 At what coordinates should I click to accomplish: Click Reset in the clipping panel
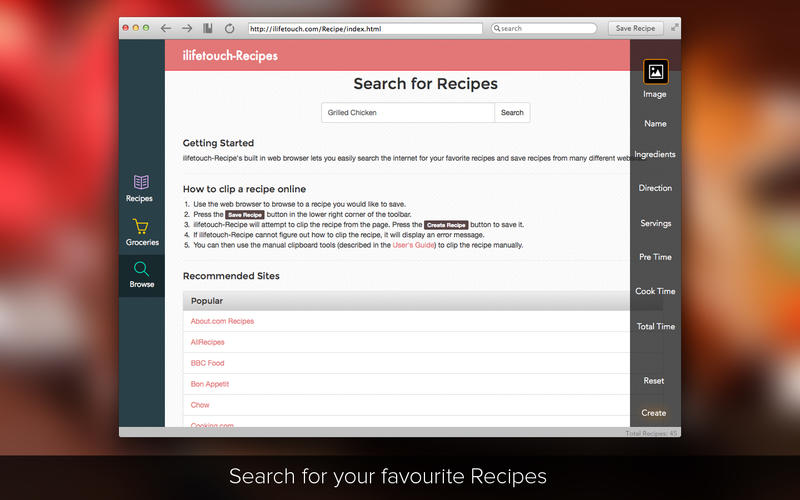(x=654, y=381)
